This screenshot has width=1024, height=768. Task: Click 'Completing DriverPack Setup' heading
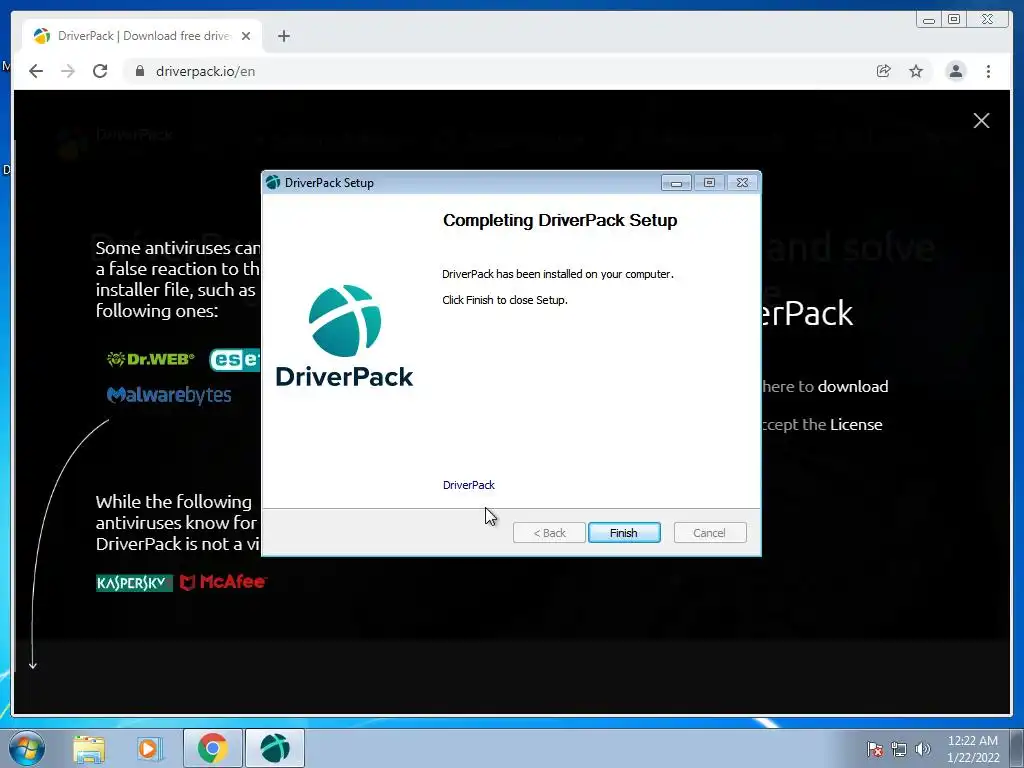click(x=560, y=220)
